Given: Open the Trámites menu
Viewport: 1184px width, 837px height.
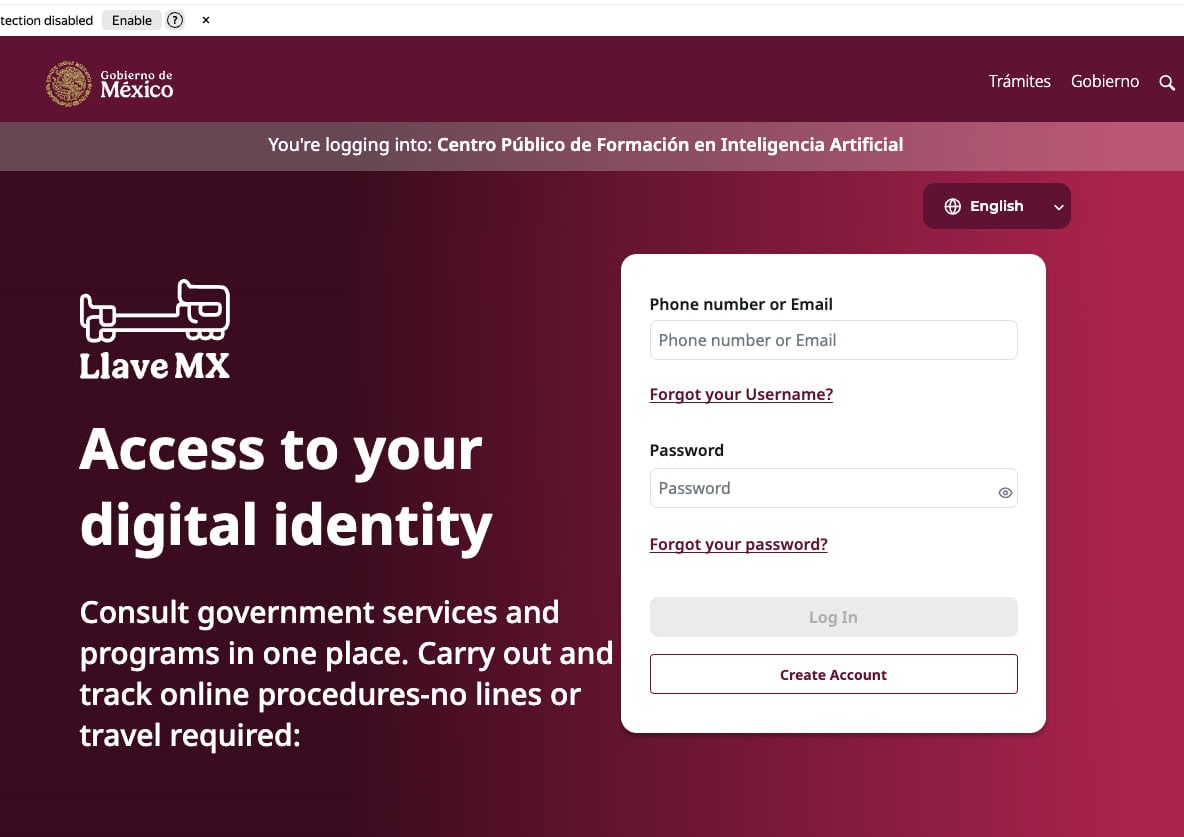Looking at the screenshot, I should click(x=1019, y=82).
